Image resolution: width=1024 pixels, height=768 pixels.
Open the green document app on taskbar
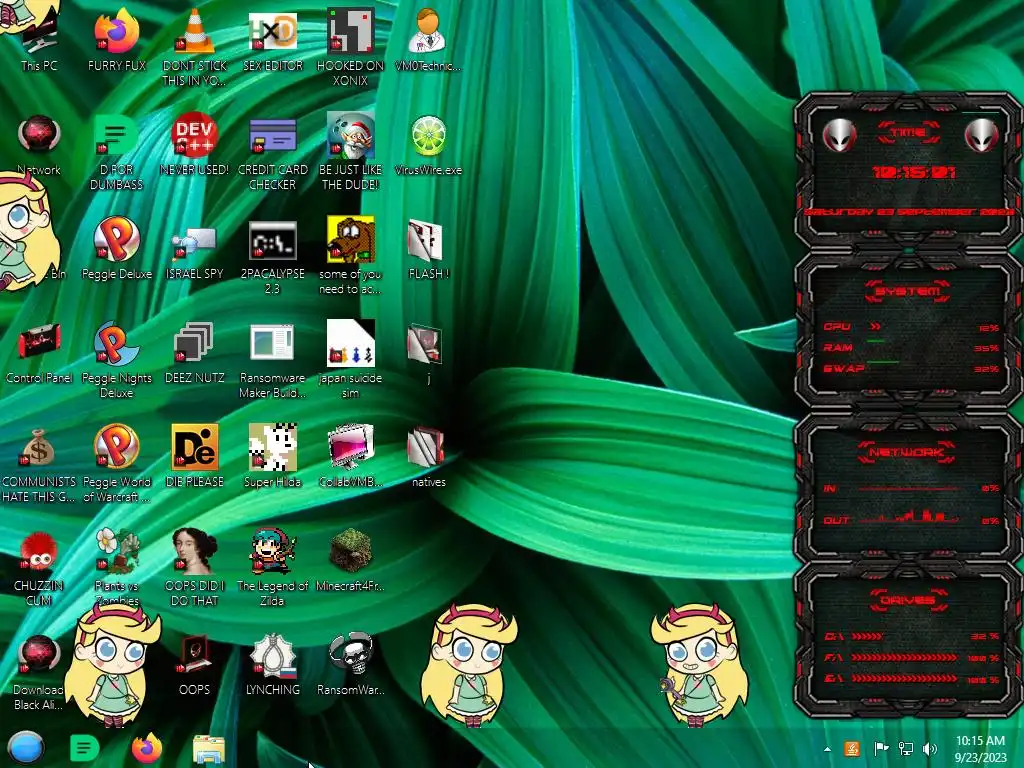click(x=84, y=748)
